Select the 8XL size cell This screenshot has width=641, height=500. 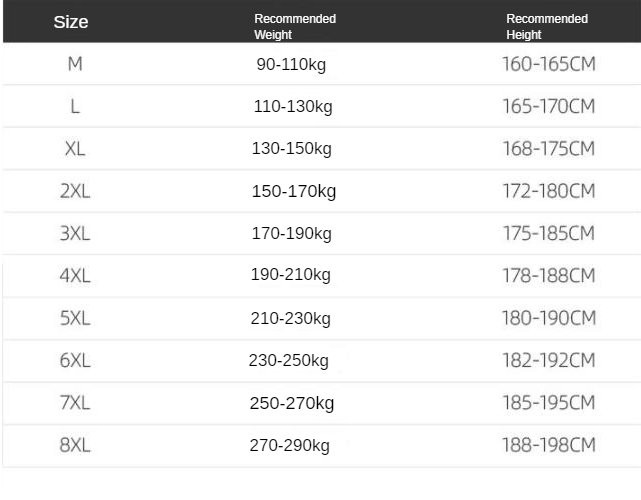75,445
